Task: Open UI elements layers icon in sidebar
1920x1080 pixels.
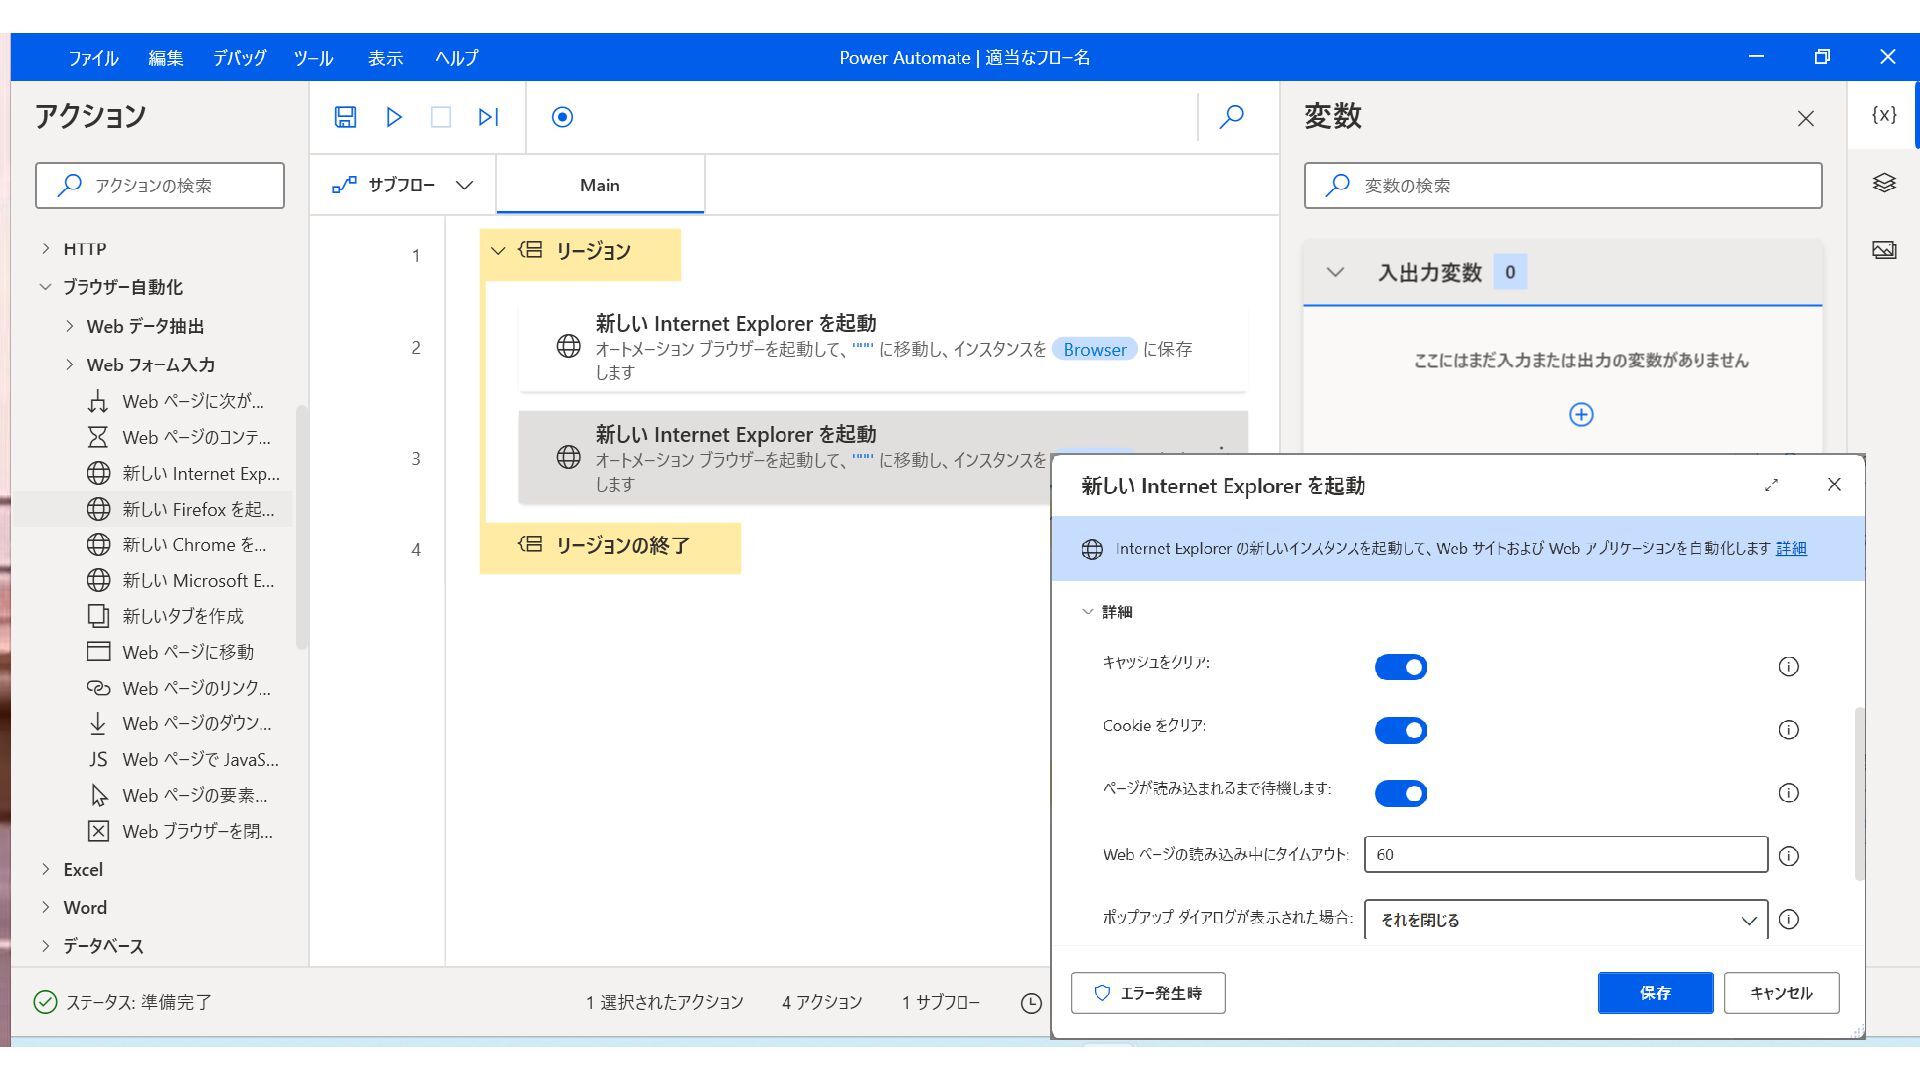Action: coord(1884,183)
